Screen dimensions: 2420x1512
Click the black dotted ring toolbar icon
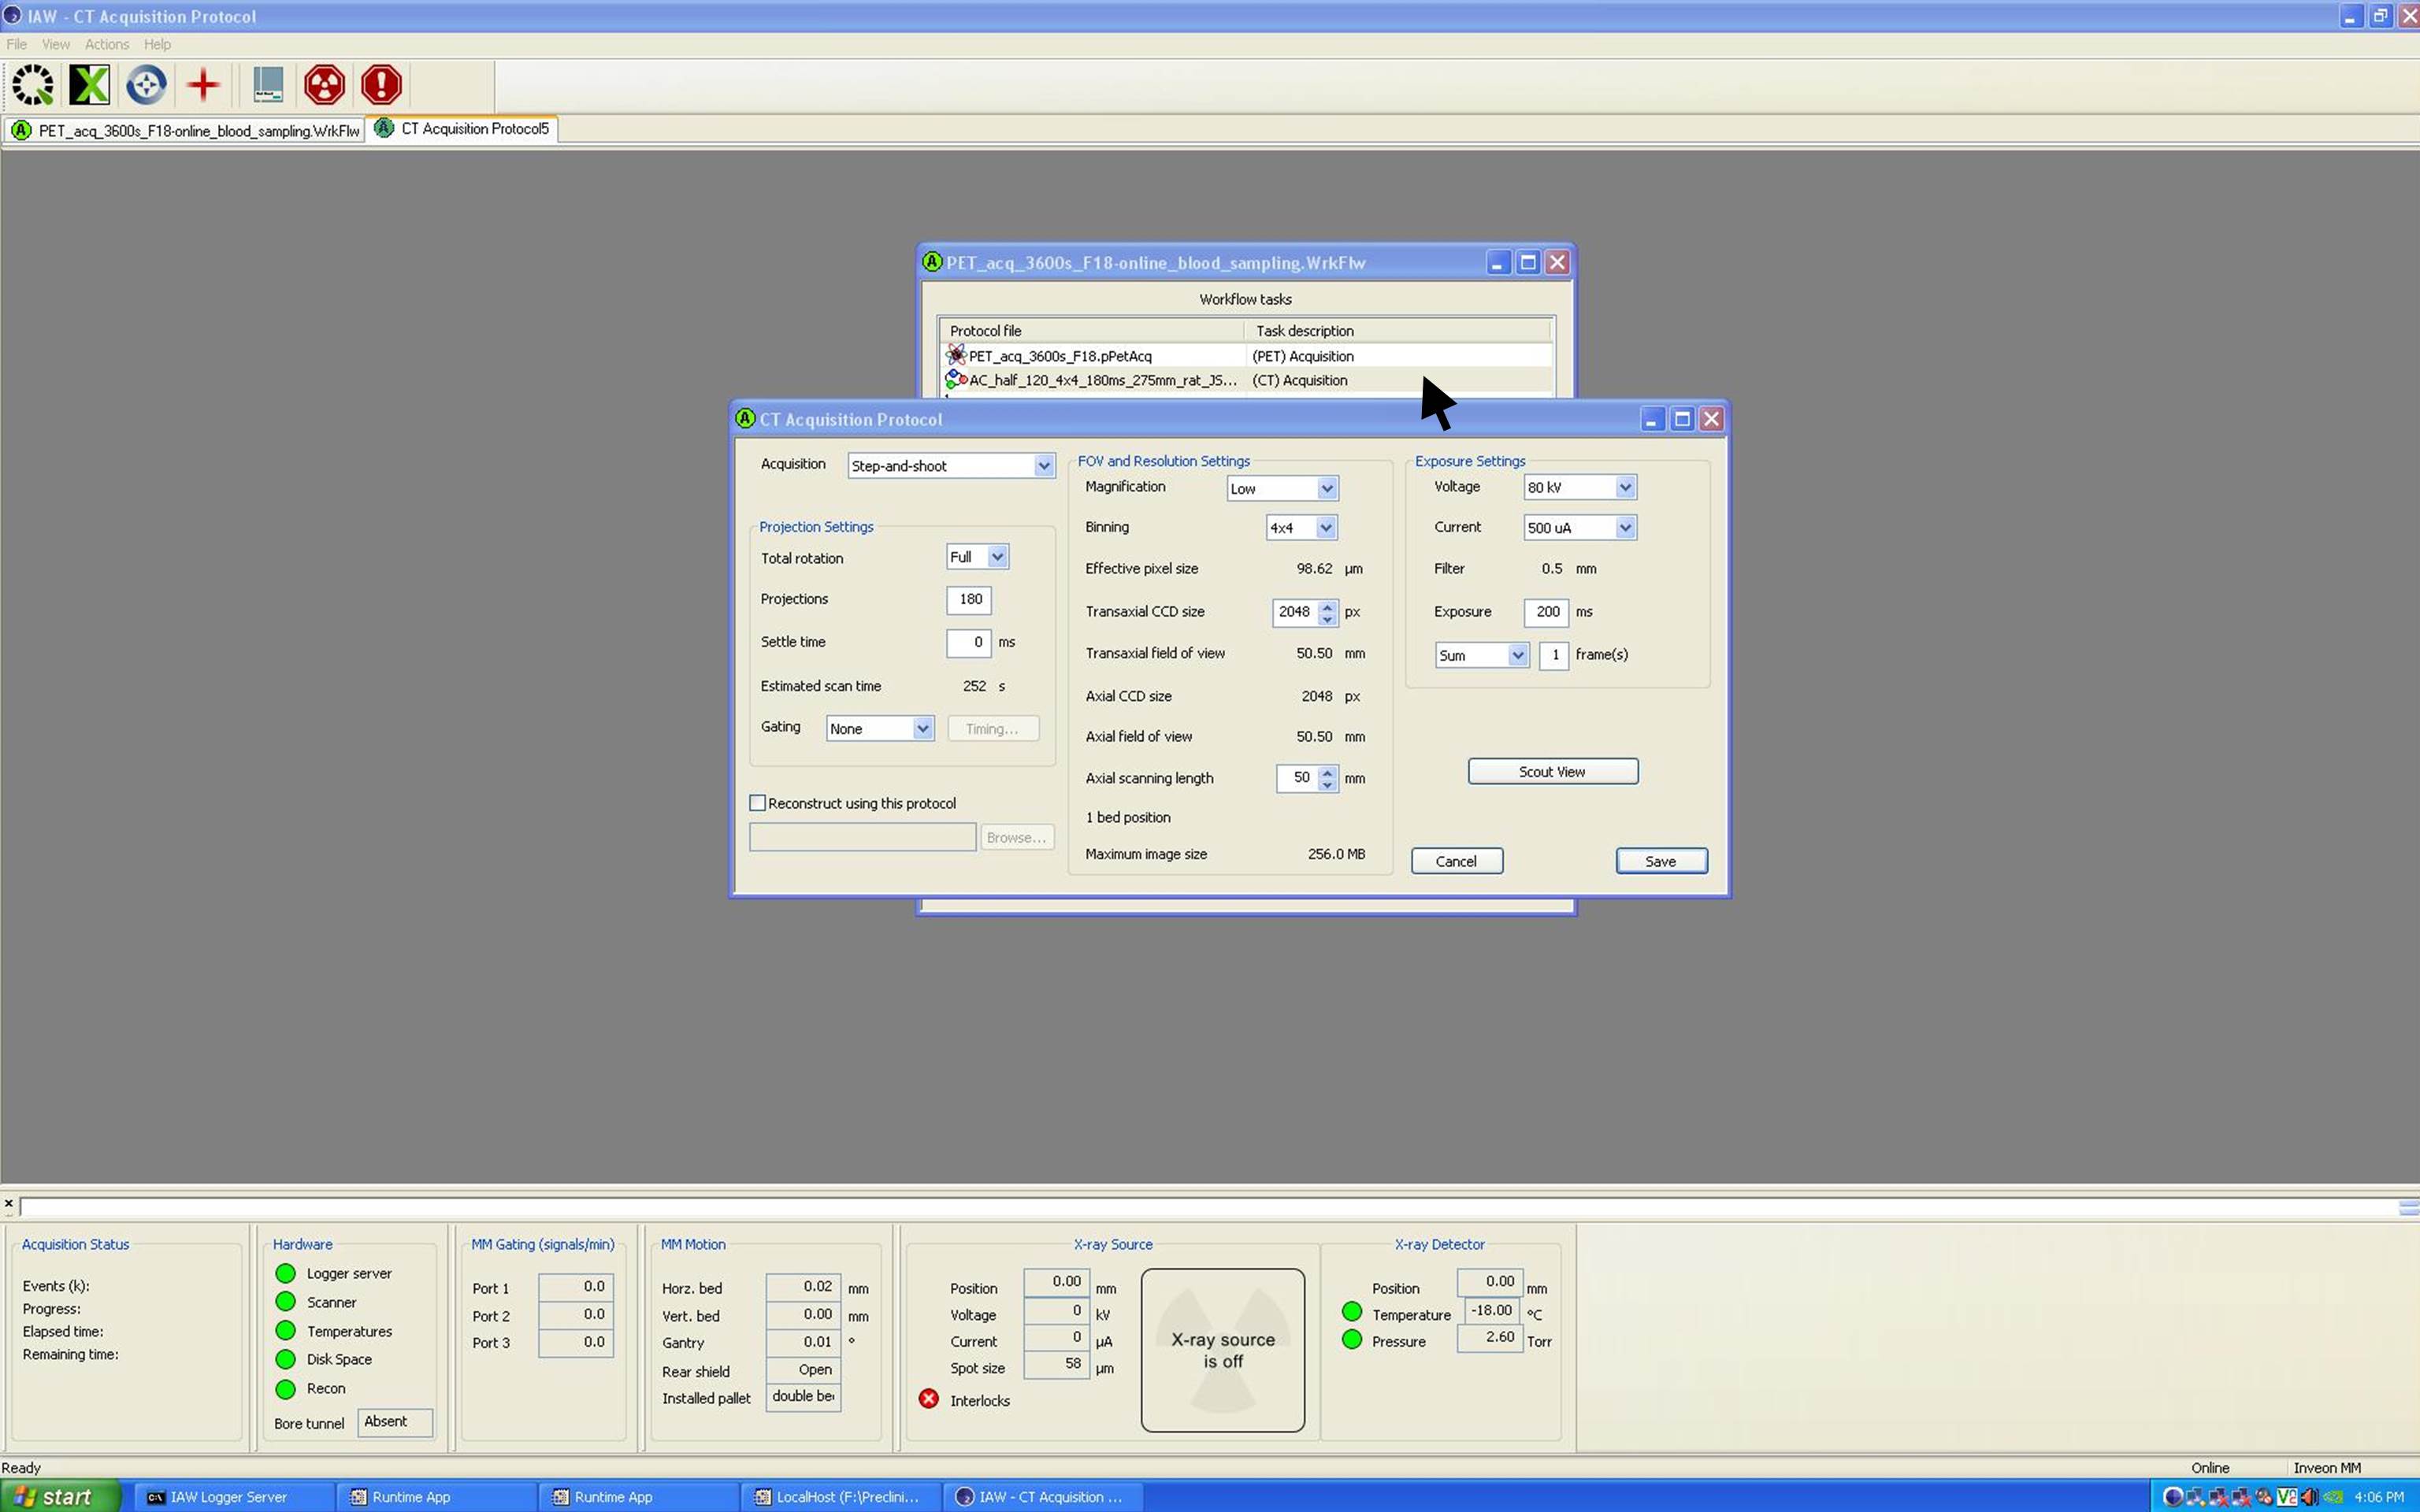tap(33, 85)
